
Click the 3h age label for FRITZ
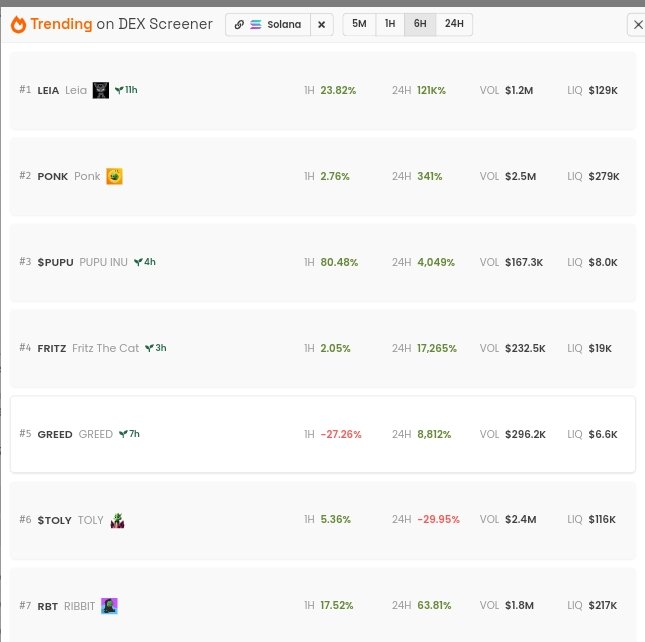click(161, 348)
